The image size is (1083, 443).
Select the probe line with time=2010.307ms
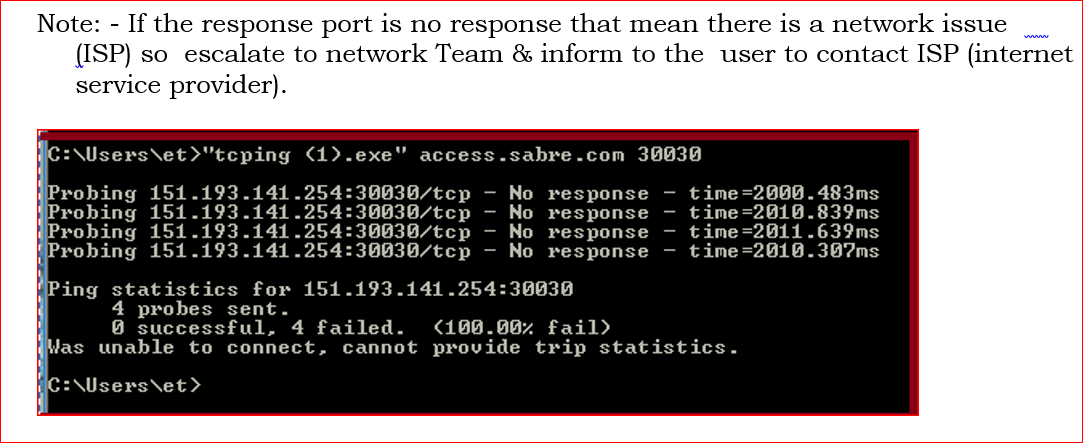click(463, 251)
